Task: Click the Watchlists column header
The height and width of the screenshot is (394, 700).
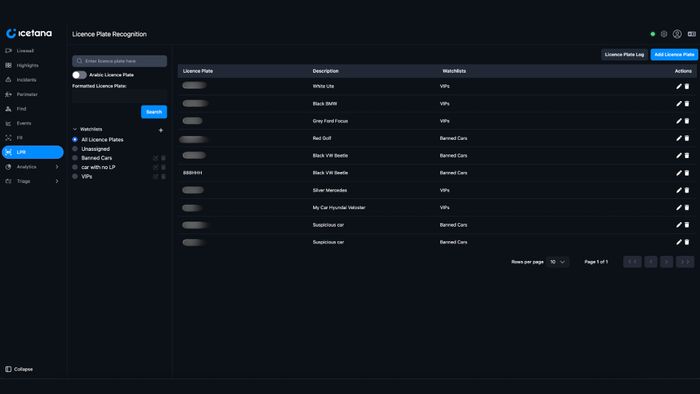Action: [454, 71]
